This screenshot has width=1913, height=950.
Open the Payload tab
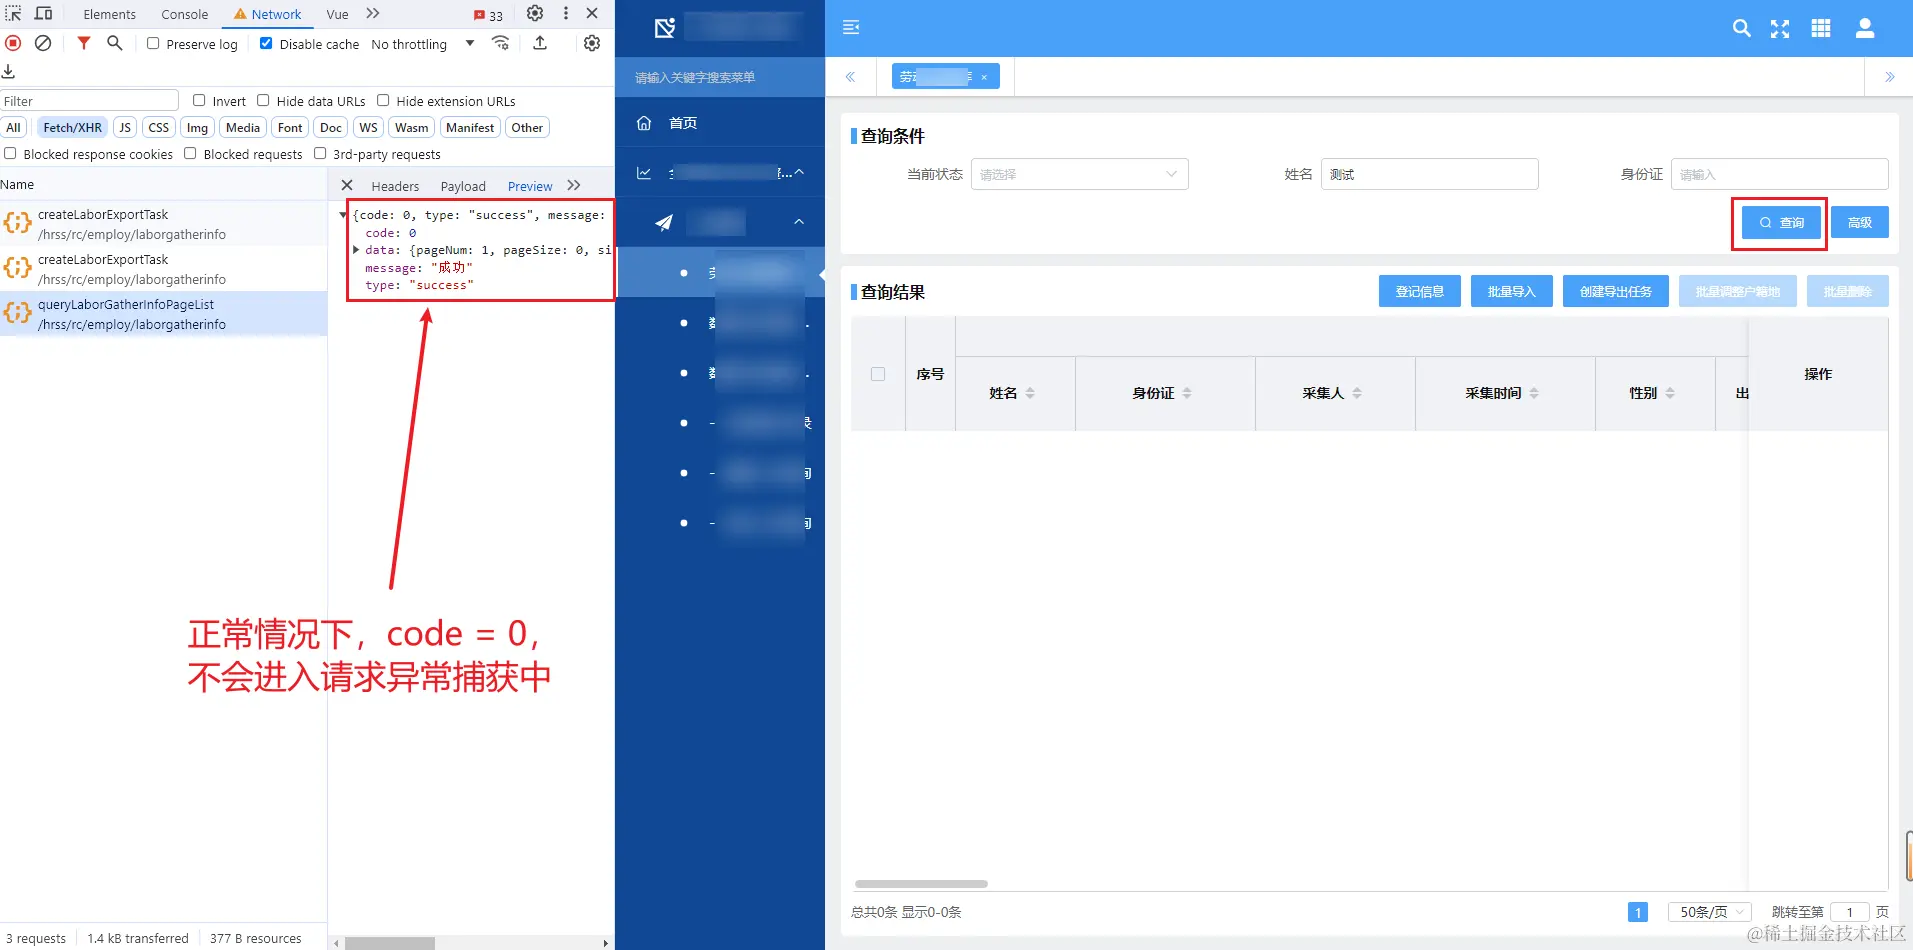[x=463, y=186]
